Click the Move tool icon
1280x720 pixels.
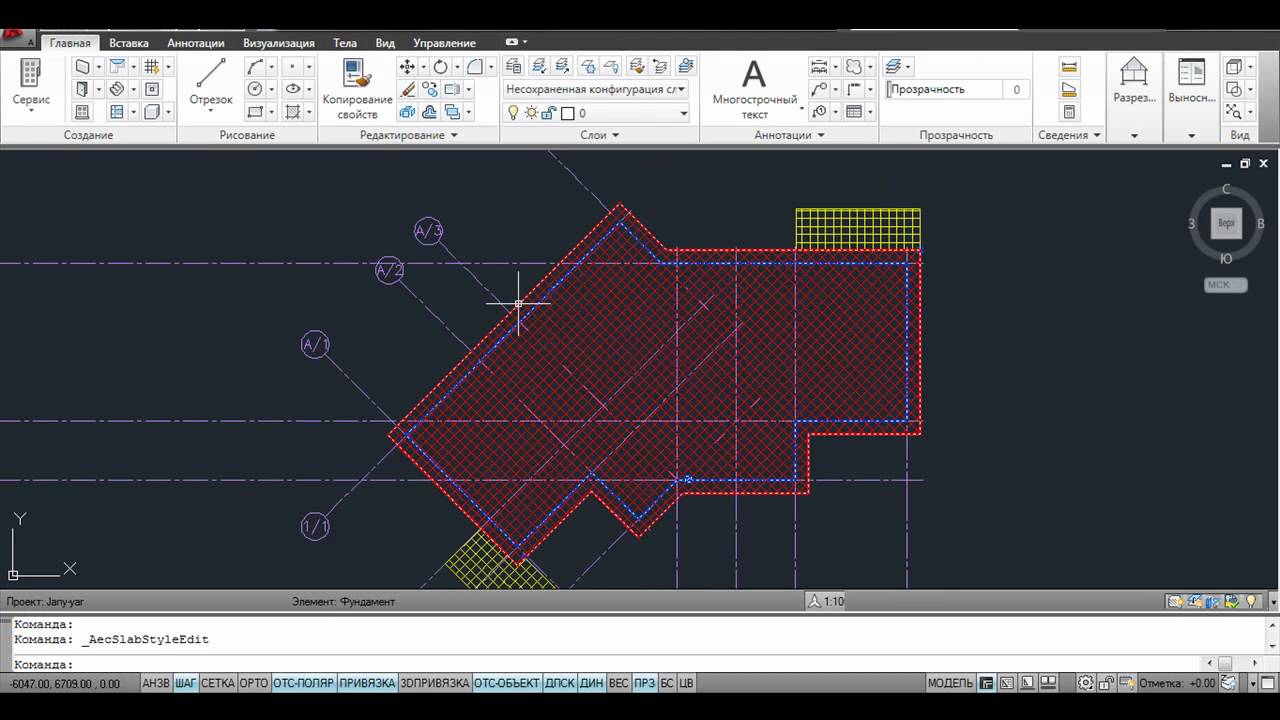pos(407,67)
